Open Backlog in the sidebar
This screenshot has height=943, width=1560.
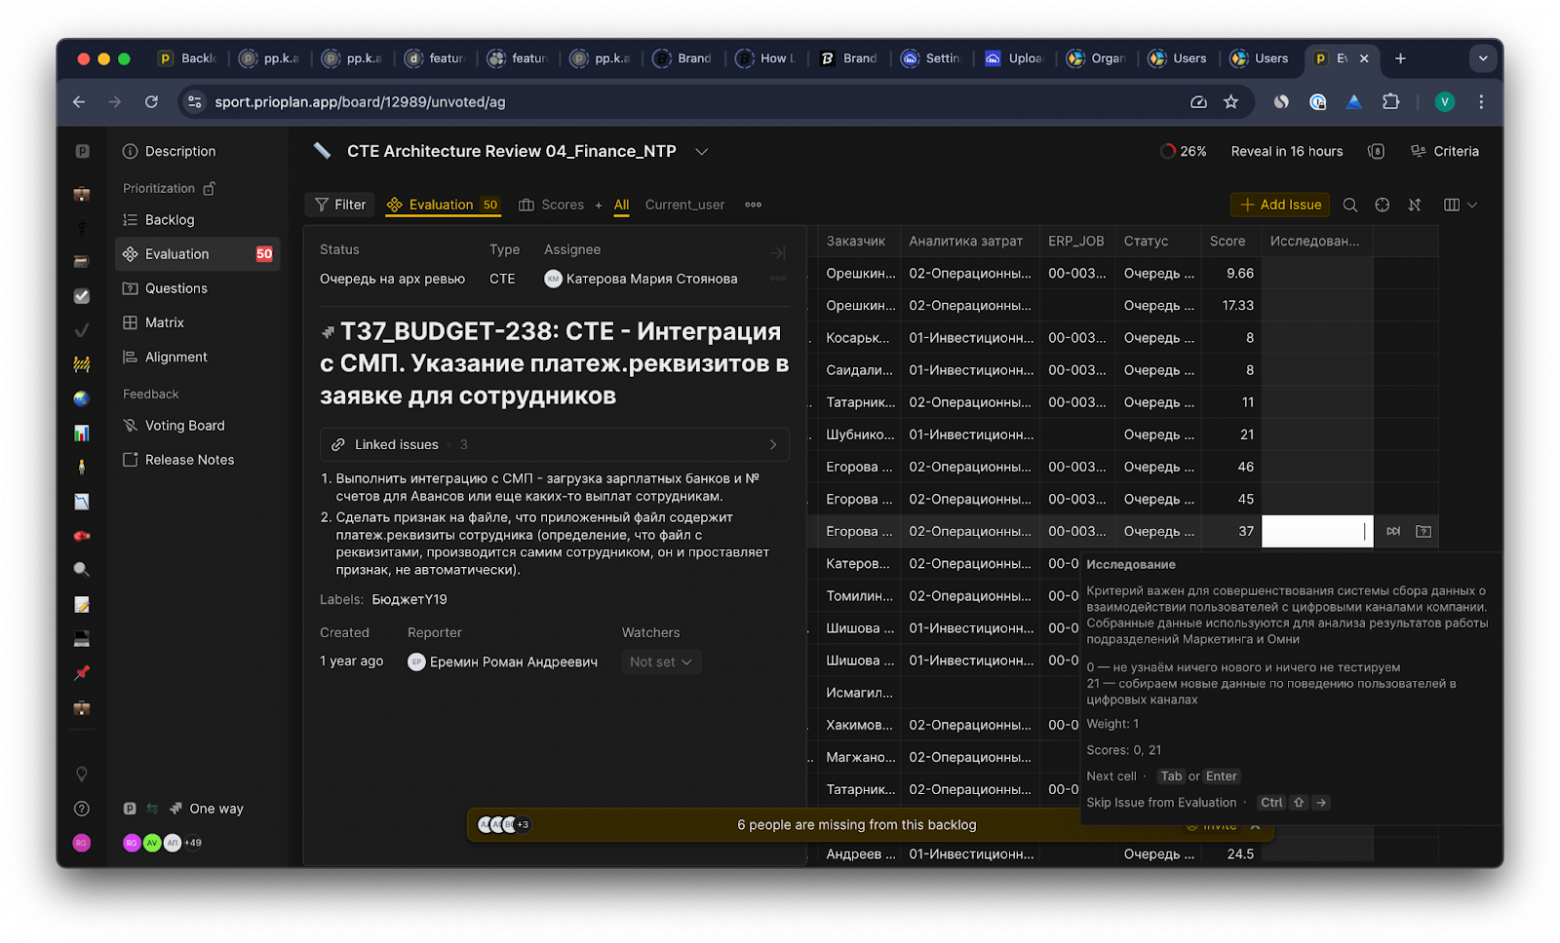(x=169, y=220)
